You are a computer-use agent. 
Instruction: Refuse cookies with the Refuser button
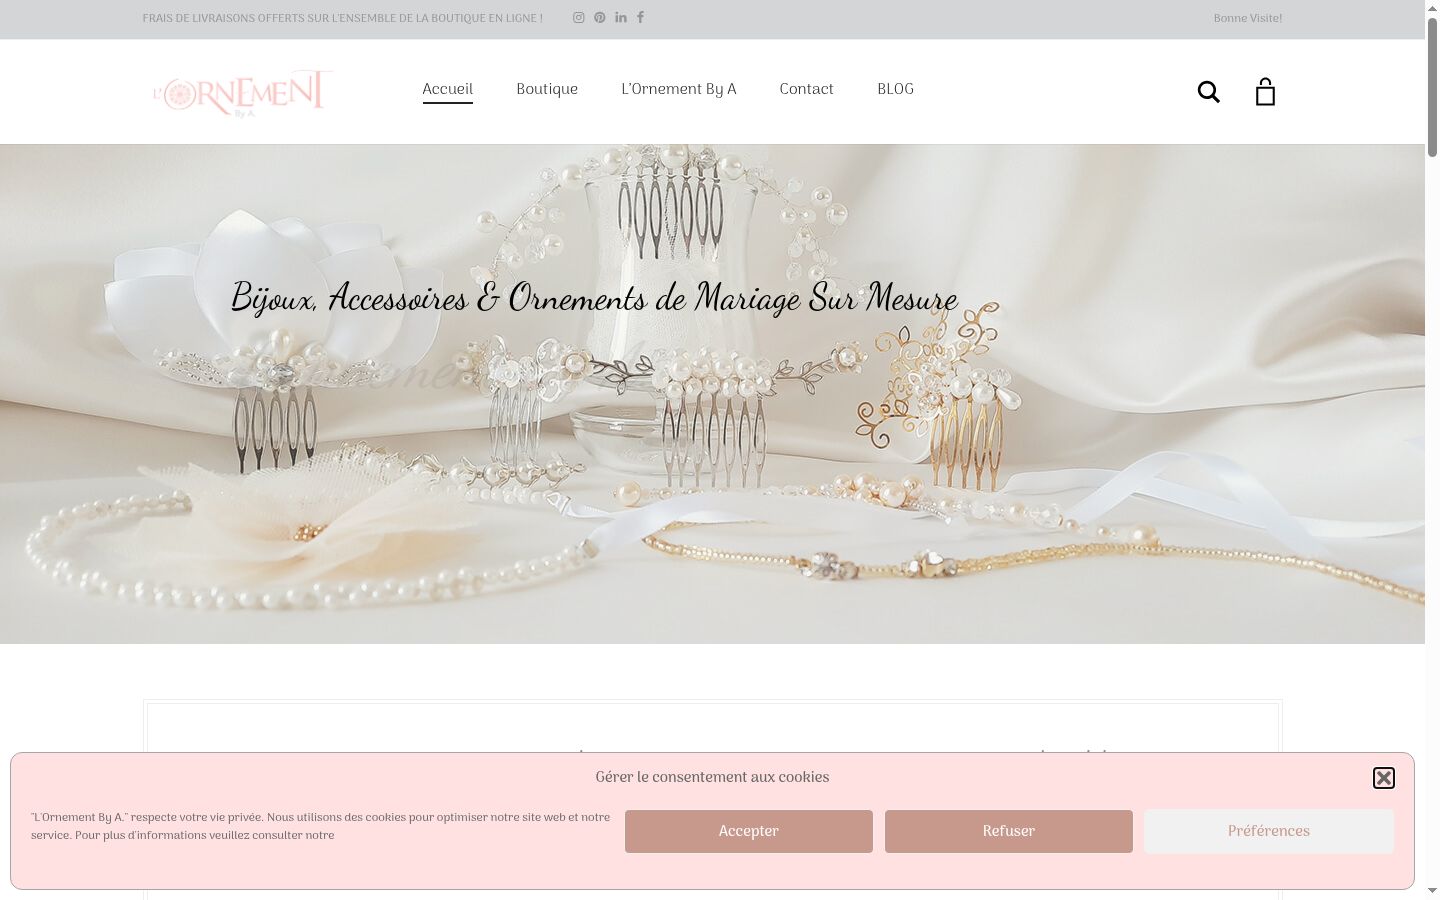tap(1009, 831)
